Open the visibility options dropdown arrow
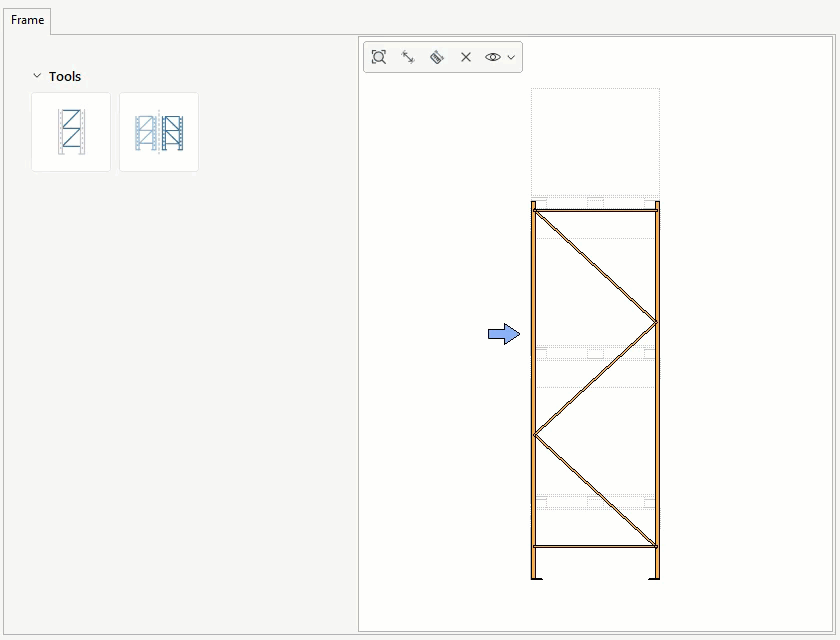 (x=511, y=57)
